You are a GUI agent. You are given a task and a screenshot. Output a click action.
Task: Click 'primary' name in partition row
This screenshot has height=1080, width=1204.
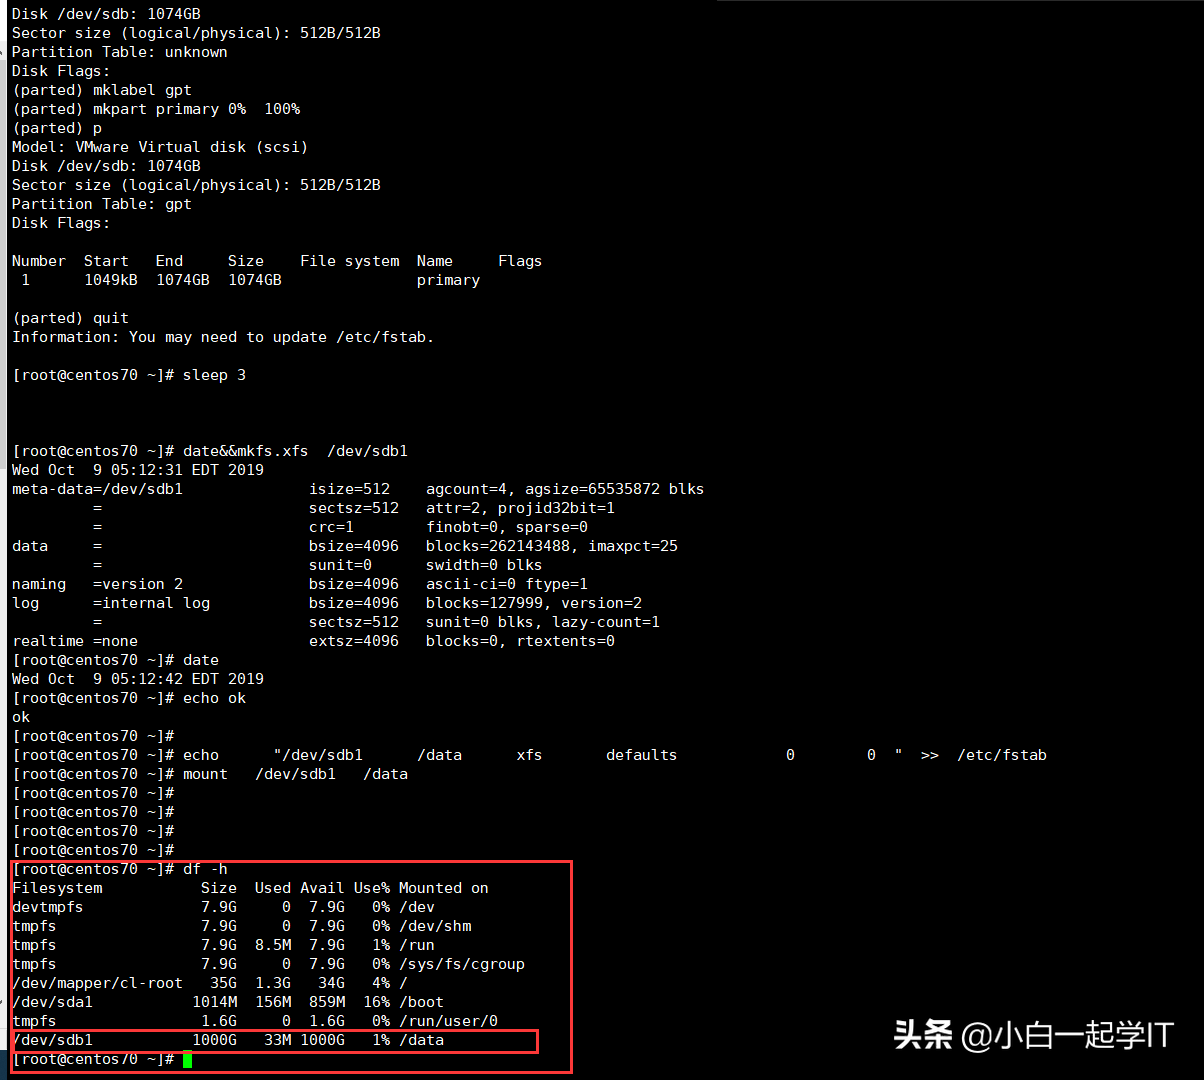click(448, 280)
